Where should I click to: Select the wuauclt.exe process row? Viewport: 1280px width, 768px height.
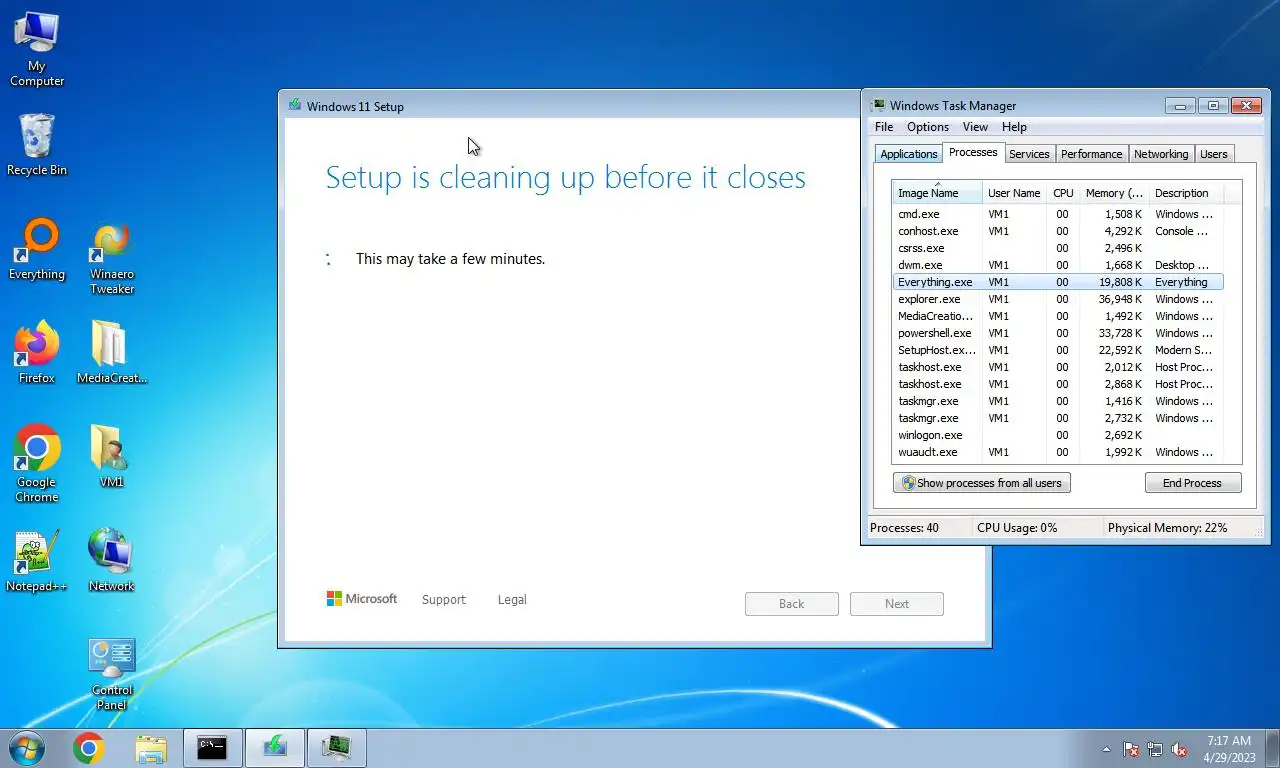[1058, 452]
